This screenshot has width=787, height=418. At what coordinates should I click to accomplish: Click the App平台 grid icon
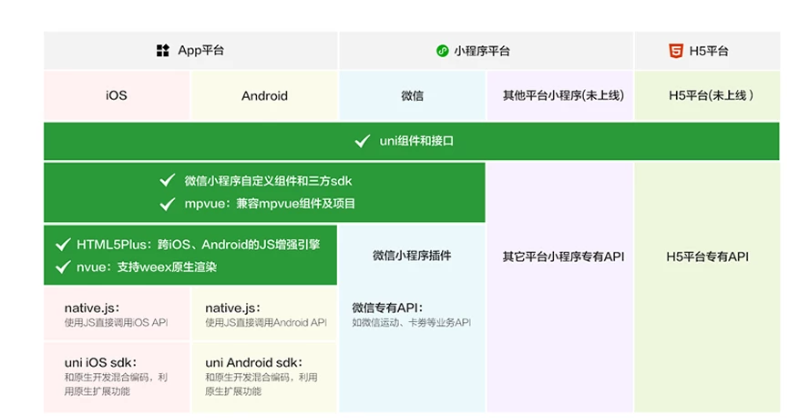[x=163, y=50]
